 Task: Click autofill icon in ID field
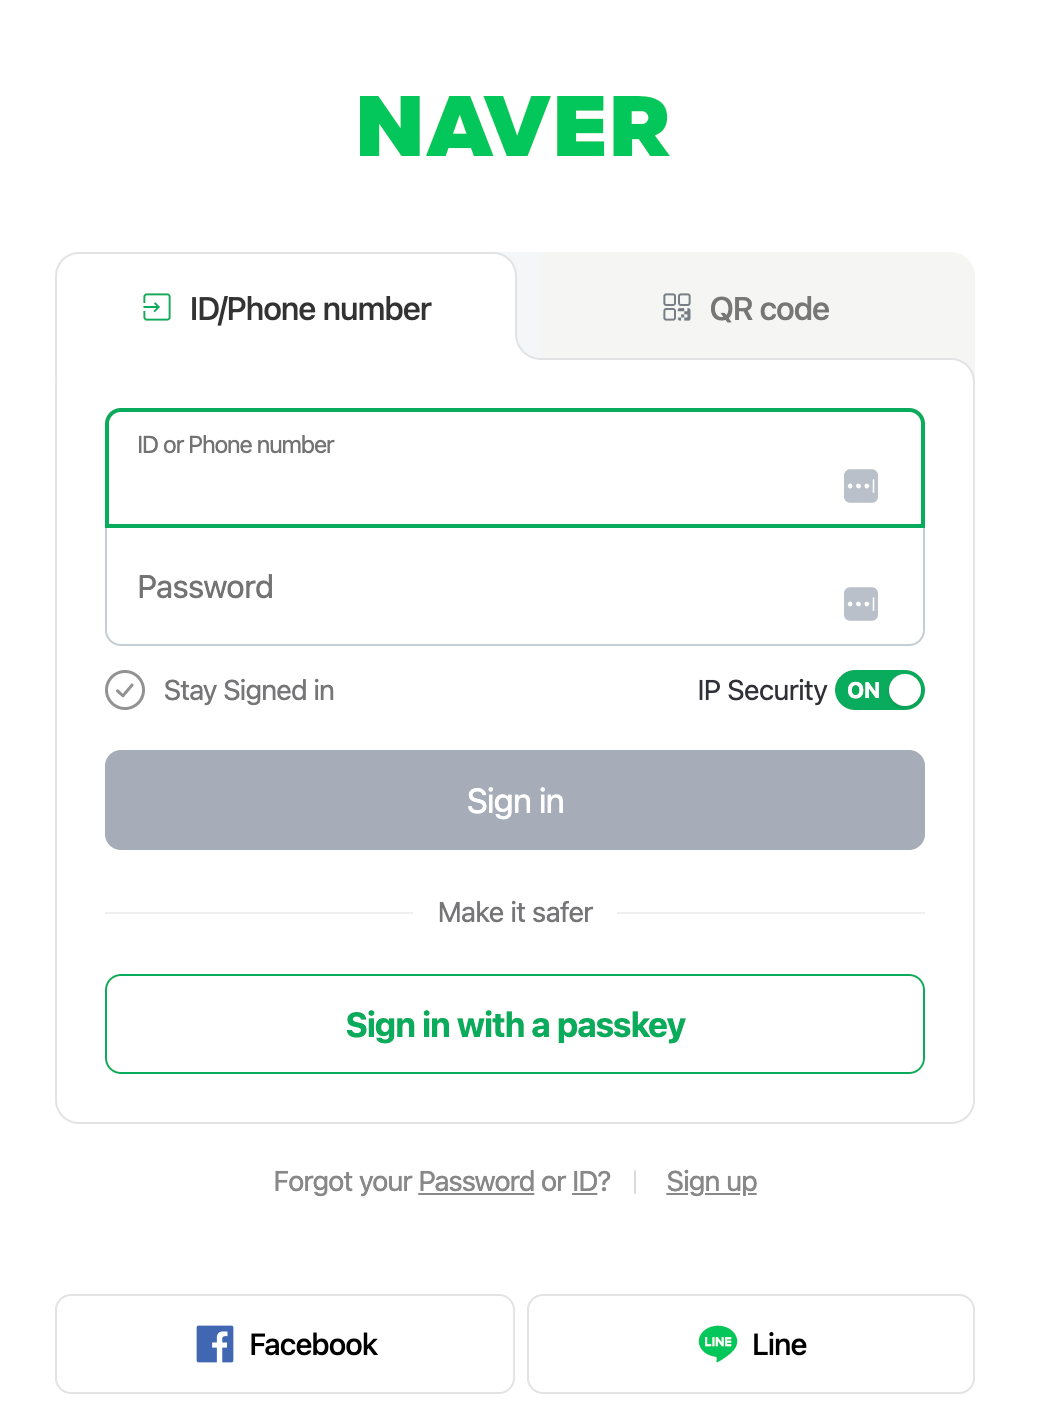[x=860, y=486]
